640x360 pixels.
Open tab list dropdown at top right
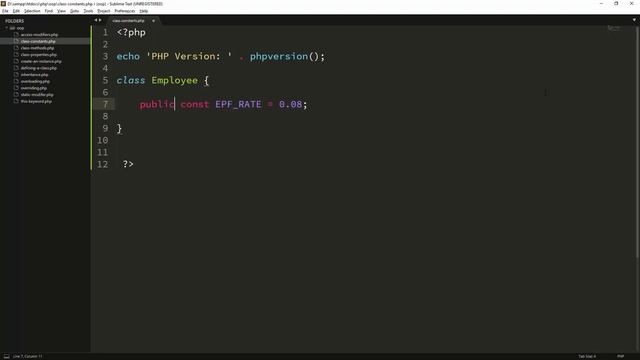click(x=634, y=20)
